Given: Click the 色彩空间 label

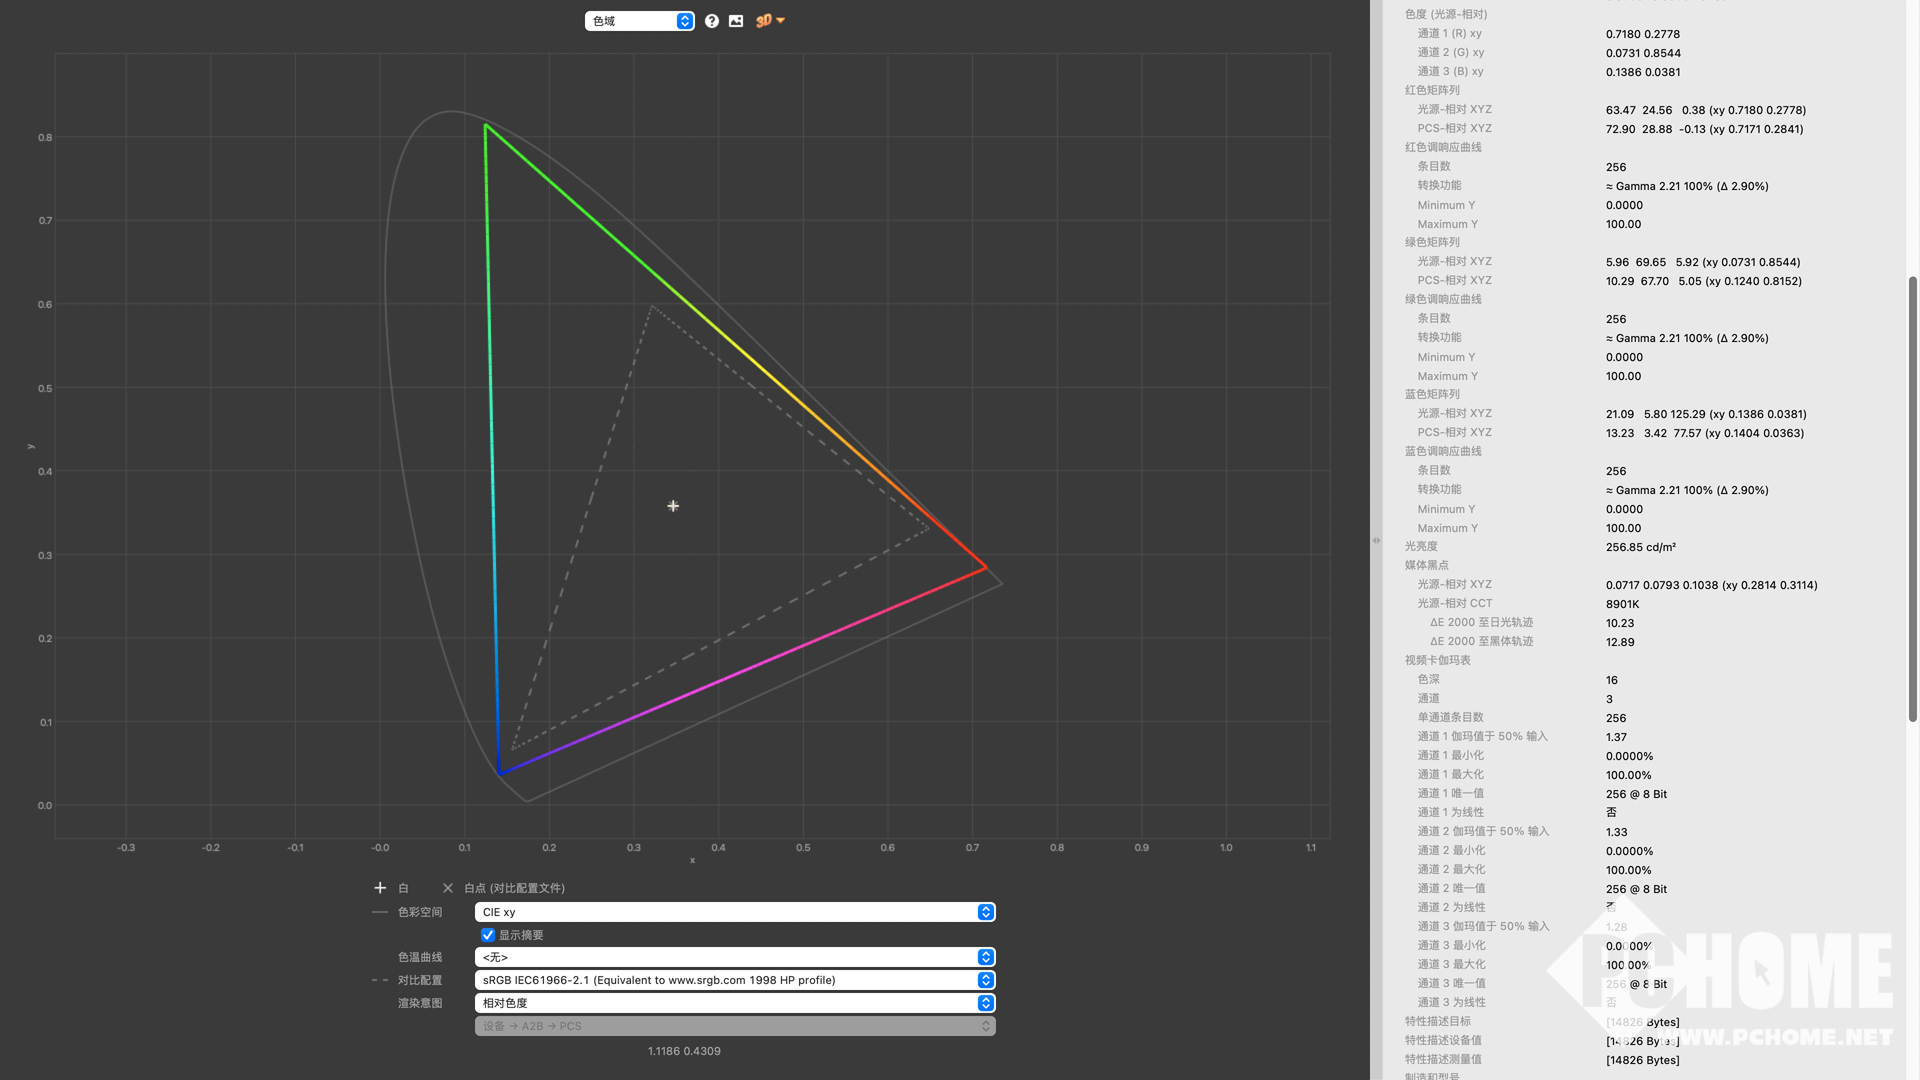Looking at the screenshot, I should pos(420,912).
